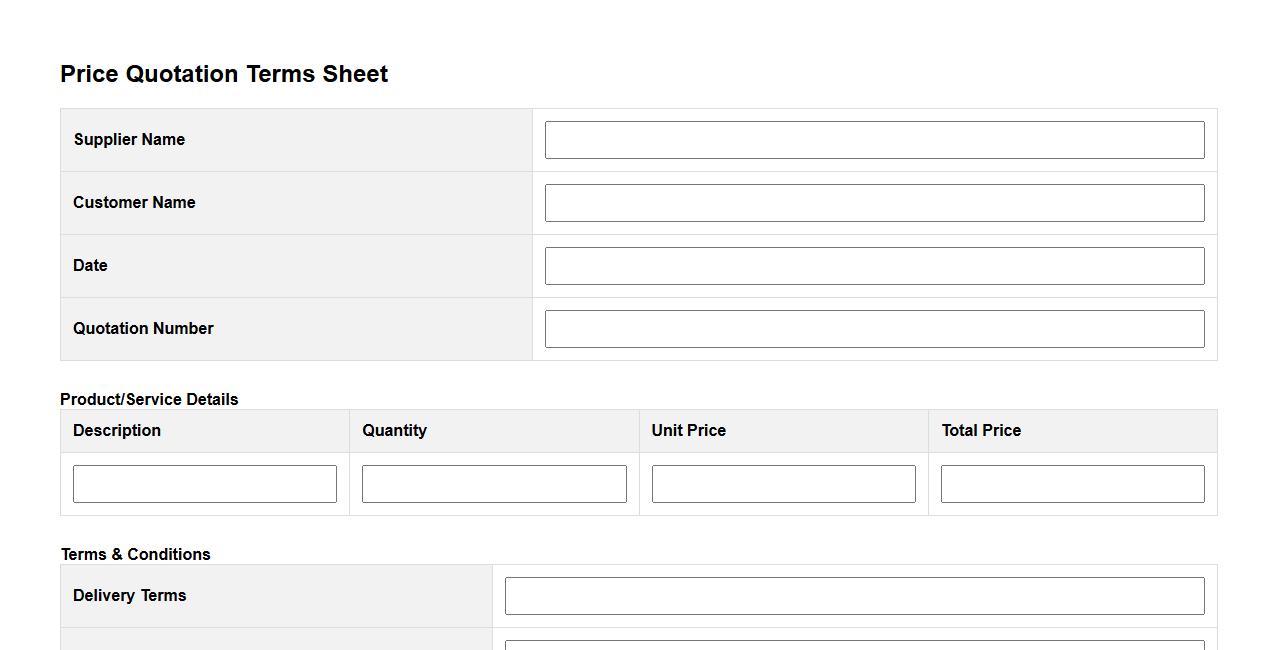Screen dimensions: 1278x650
Task: Focus the Quantity input field
Action: coord(494,484)
